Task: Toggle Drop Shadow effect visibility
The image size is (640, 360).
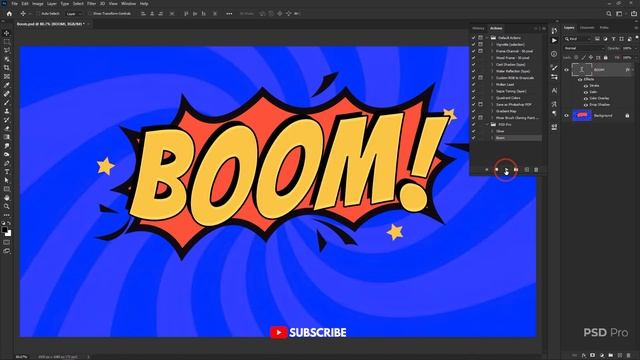Action: coord(586,105)
